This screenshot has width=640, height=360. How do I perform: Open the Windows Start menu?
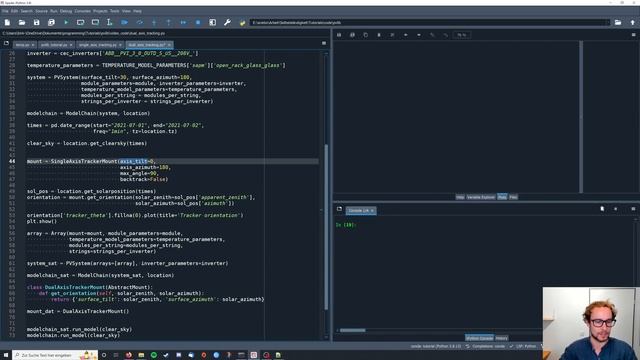coord(6,355)
